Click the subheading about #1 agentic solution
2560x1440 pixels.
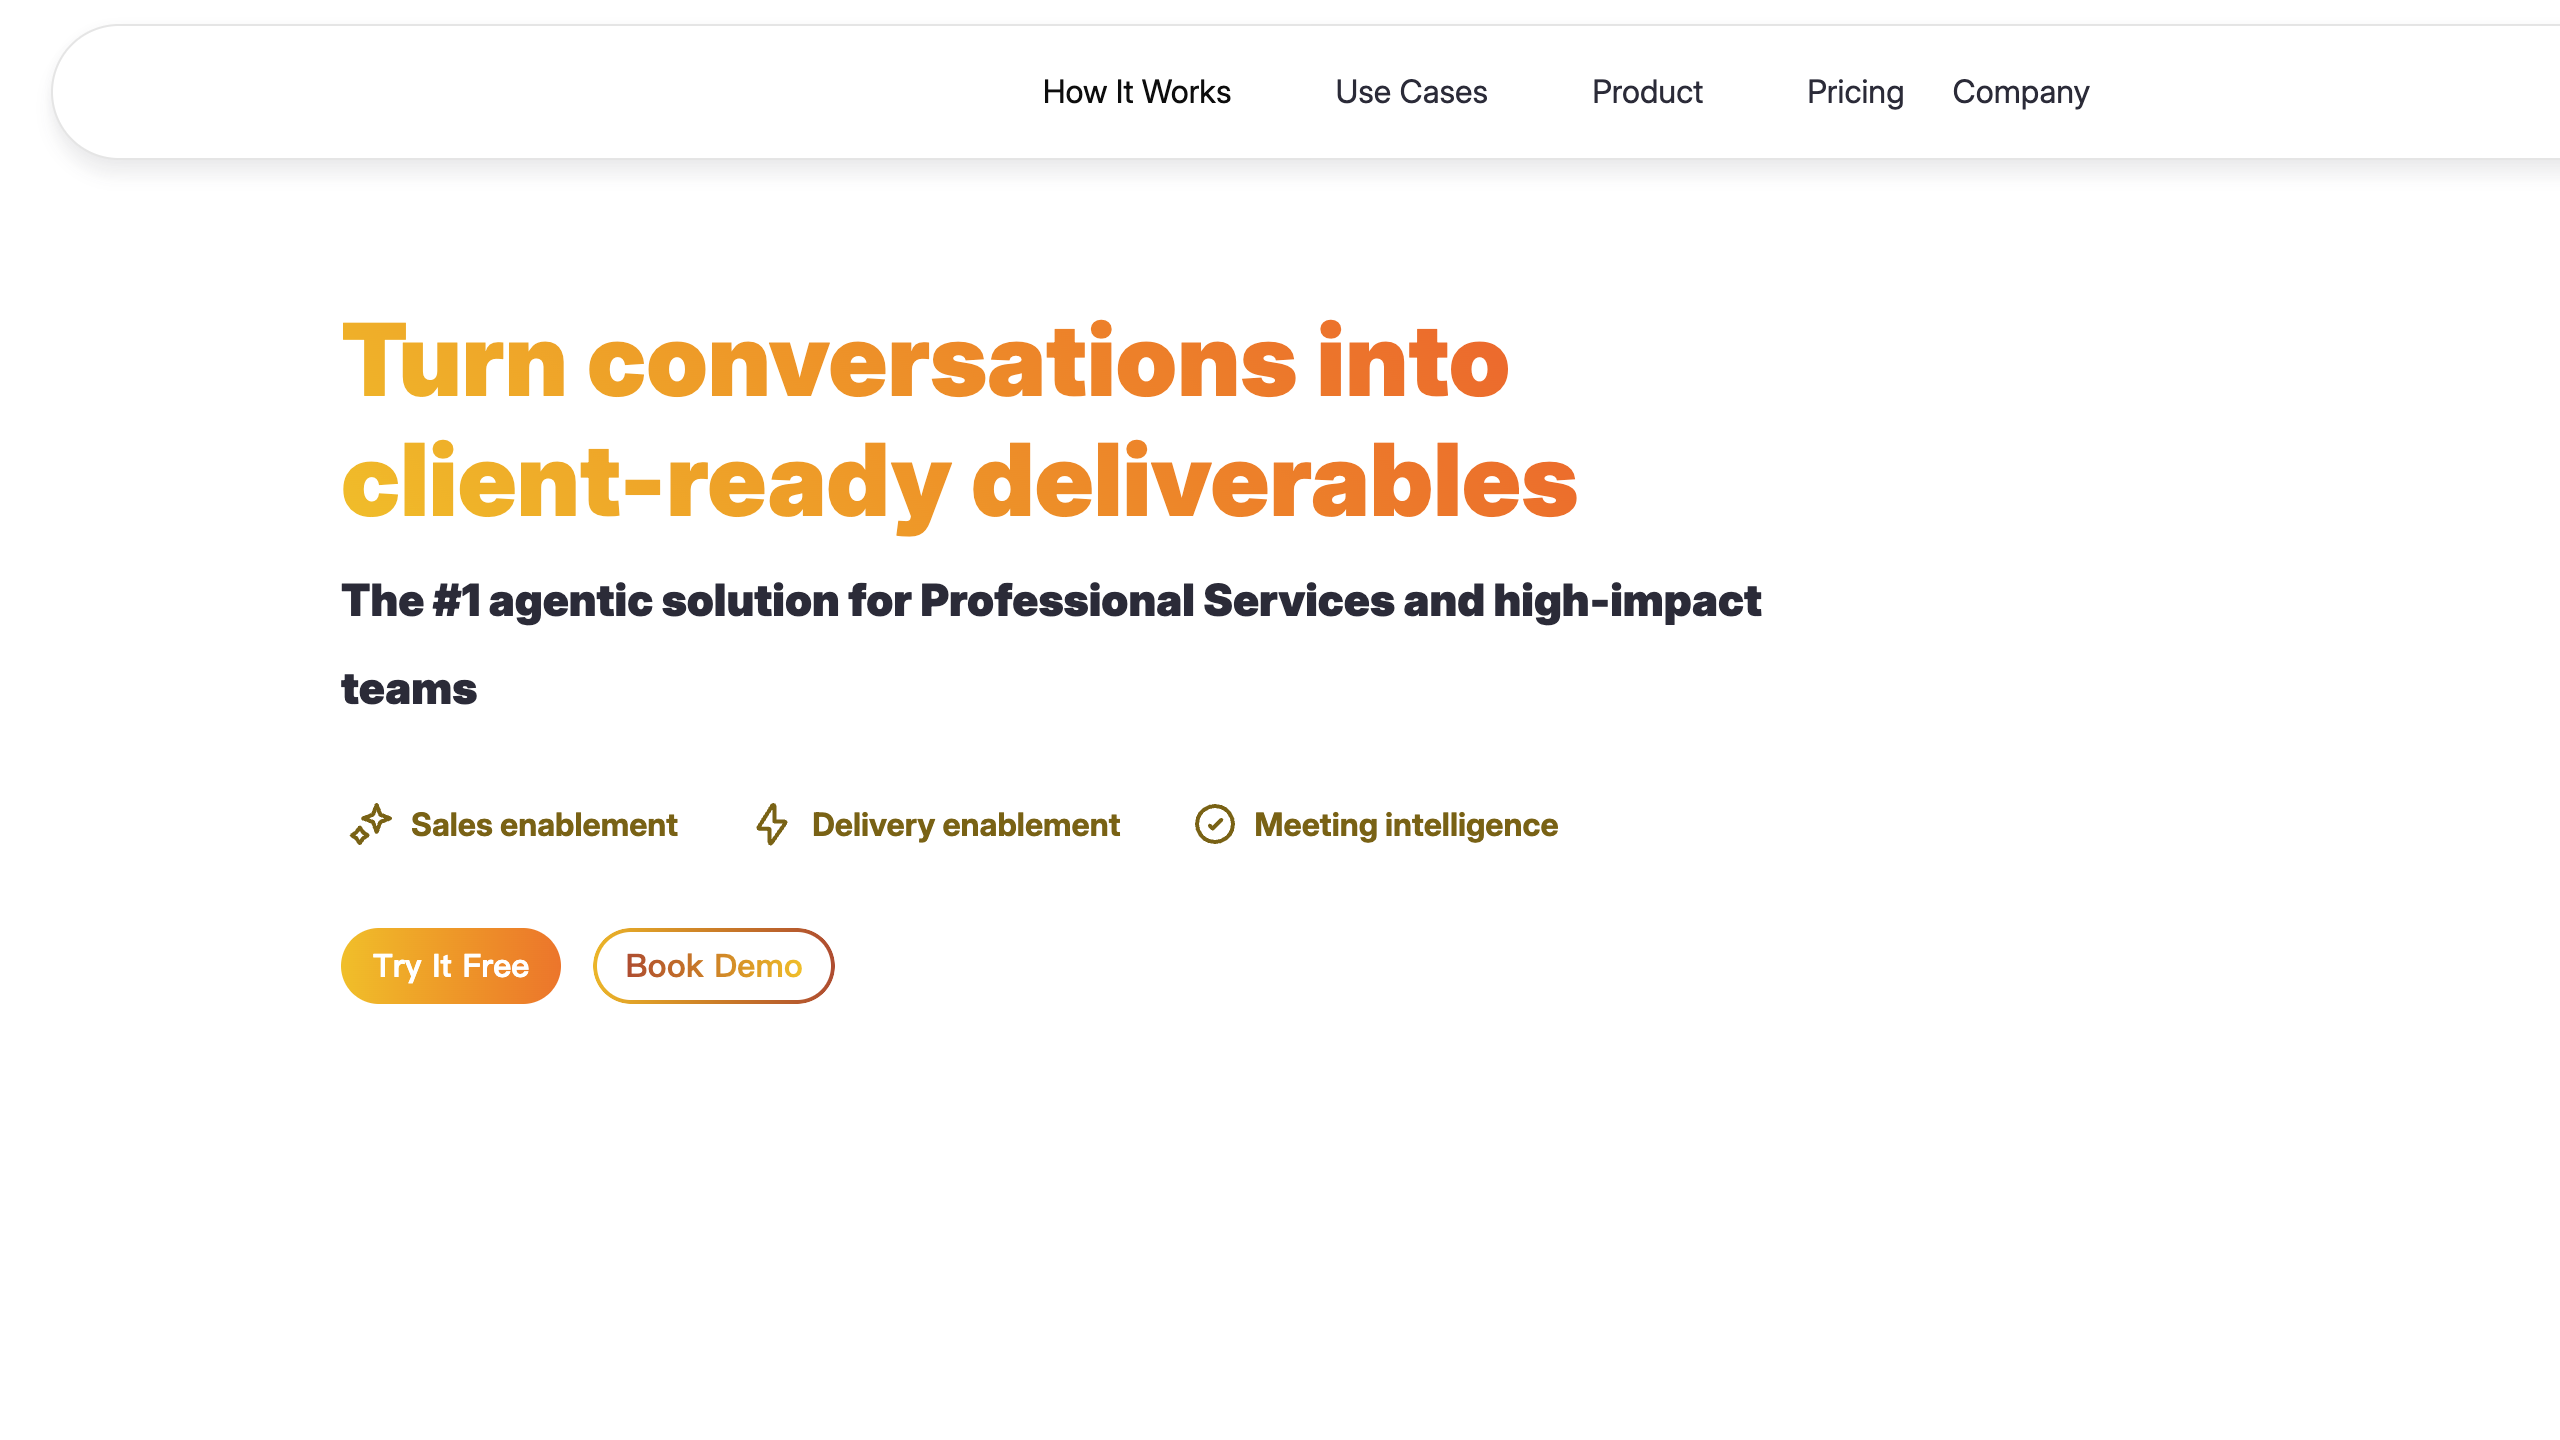(1051, 644)
